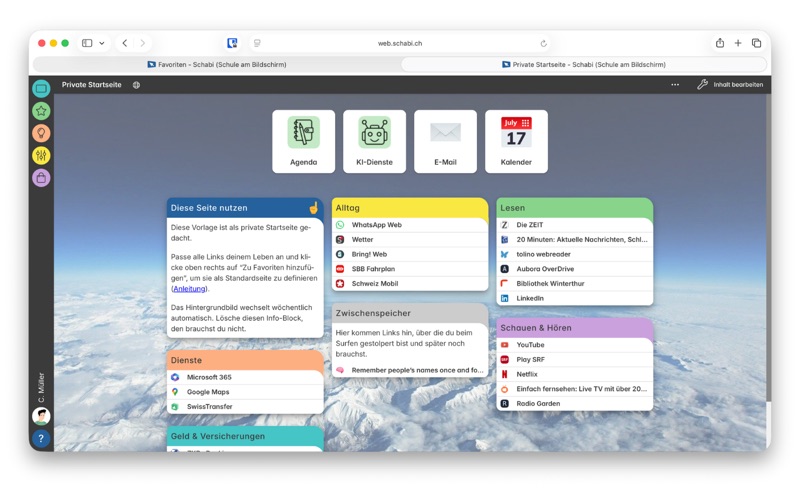
Task: Open favorites star icon in sidebar
Action: 41,111
